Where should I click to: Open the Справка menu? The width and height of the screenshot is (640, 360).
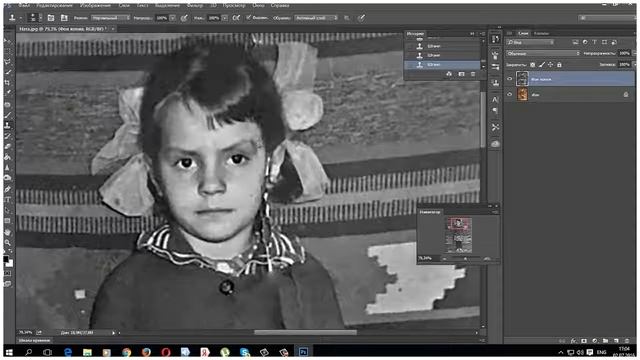280,6
